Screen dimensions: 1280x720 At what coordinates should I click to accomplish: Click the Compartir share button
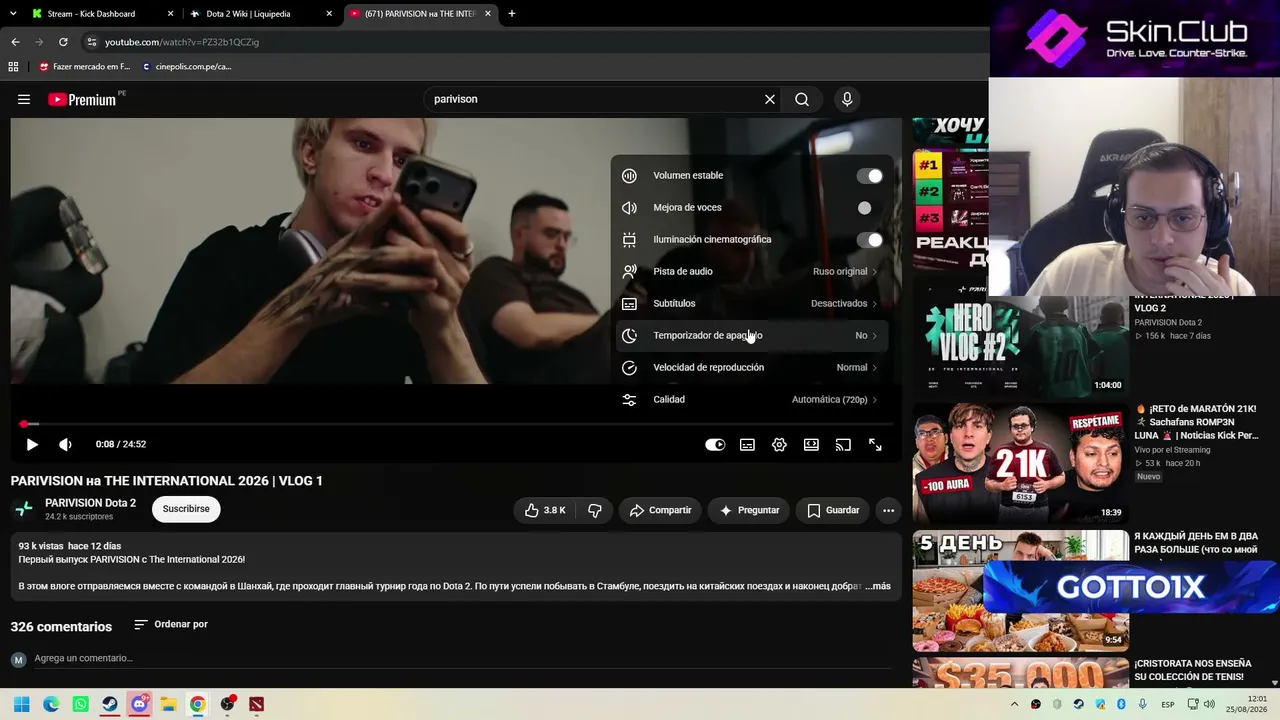click(x=660, y=510)
